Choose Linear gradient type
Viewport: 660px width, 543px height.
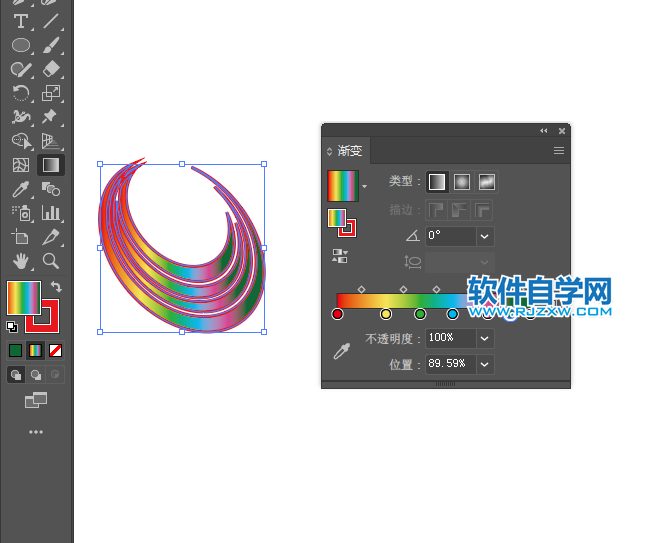coord(437,182)
